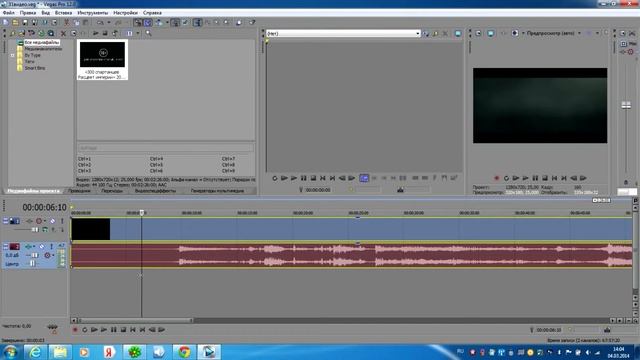The width and height of the screenshot is (640, 360).
Task: Click the Redo arrow icon
Action: click(x=118, y=22)
